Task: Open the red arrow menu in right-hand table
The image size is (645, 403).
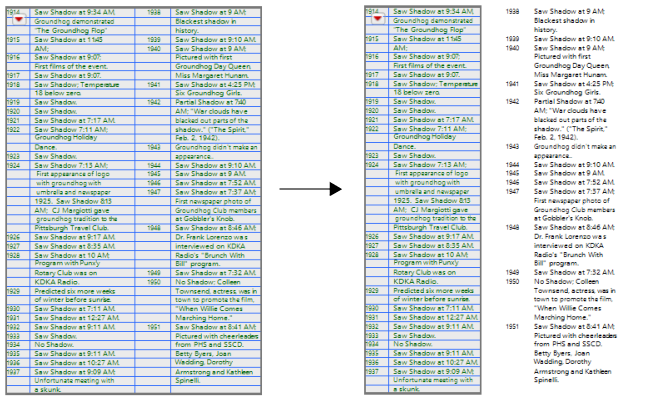Action: click(x=378, y=19)
